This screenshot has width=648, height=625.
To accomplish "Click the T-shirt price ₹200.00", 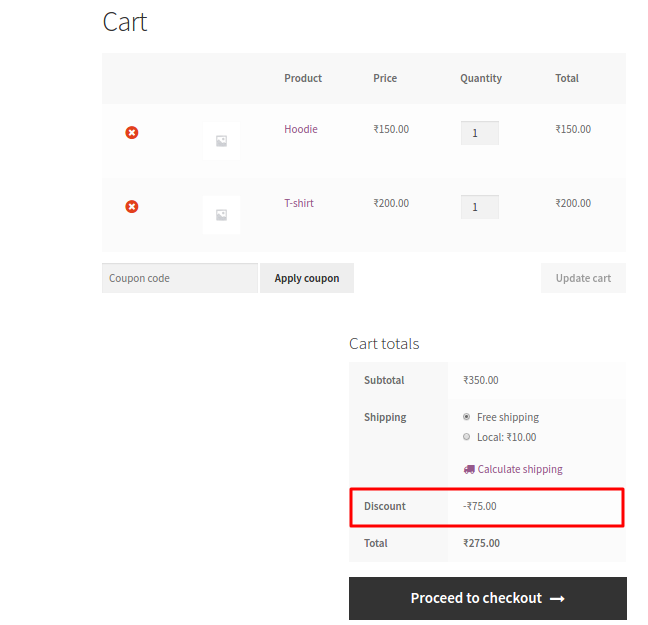I will 391,203.
